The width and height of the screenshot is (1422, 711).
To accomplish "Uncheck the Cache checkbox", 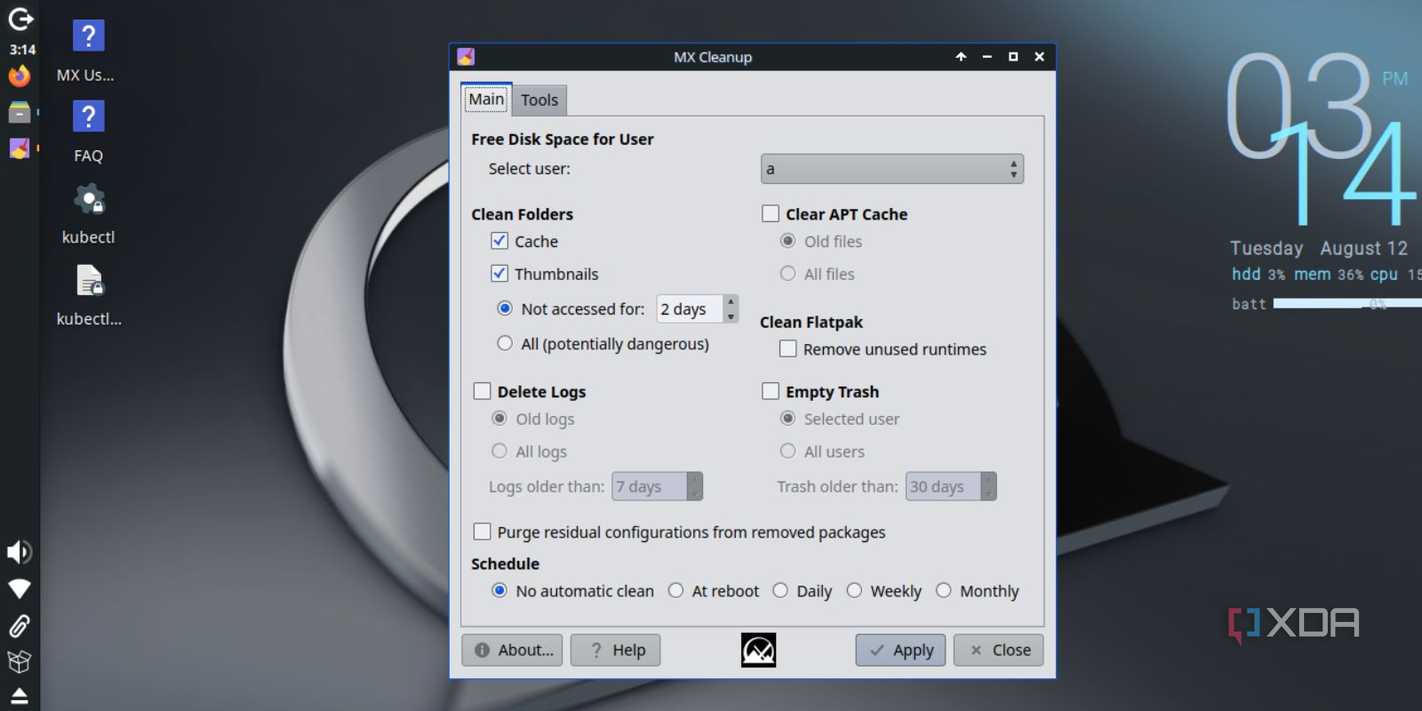I will point(499,241).
